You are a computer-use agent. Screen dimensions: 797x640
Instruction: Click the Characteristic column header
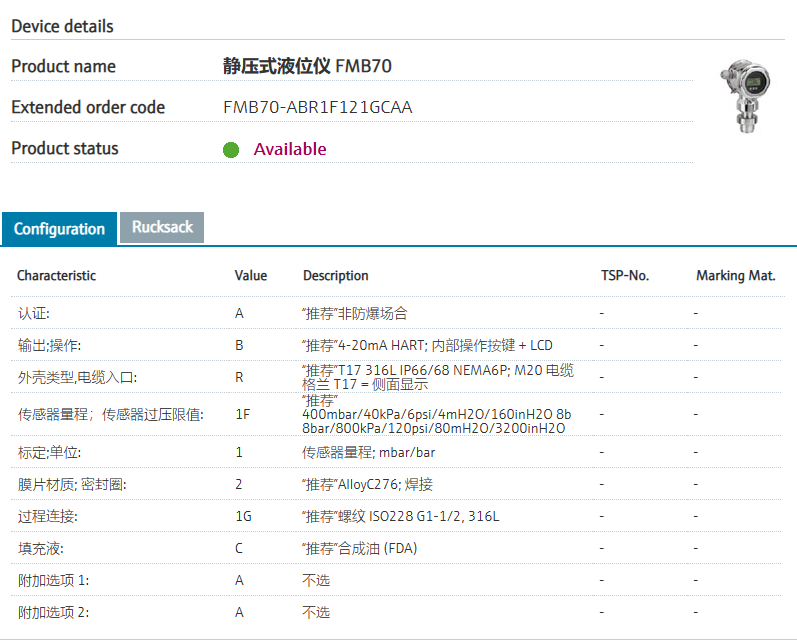(57, 275)
